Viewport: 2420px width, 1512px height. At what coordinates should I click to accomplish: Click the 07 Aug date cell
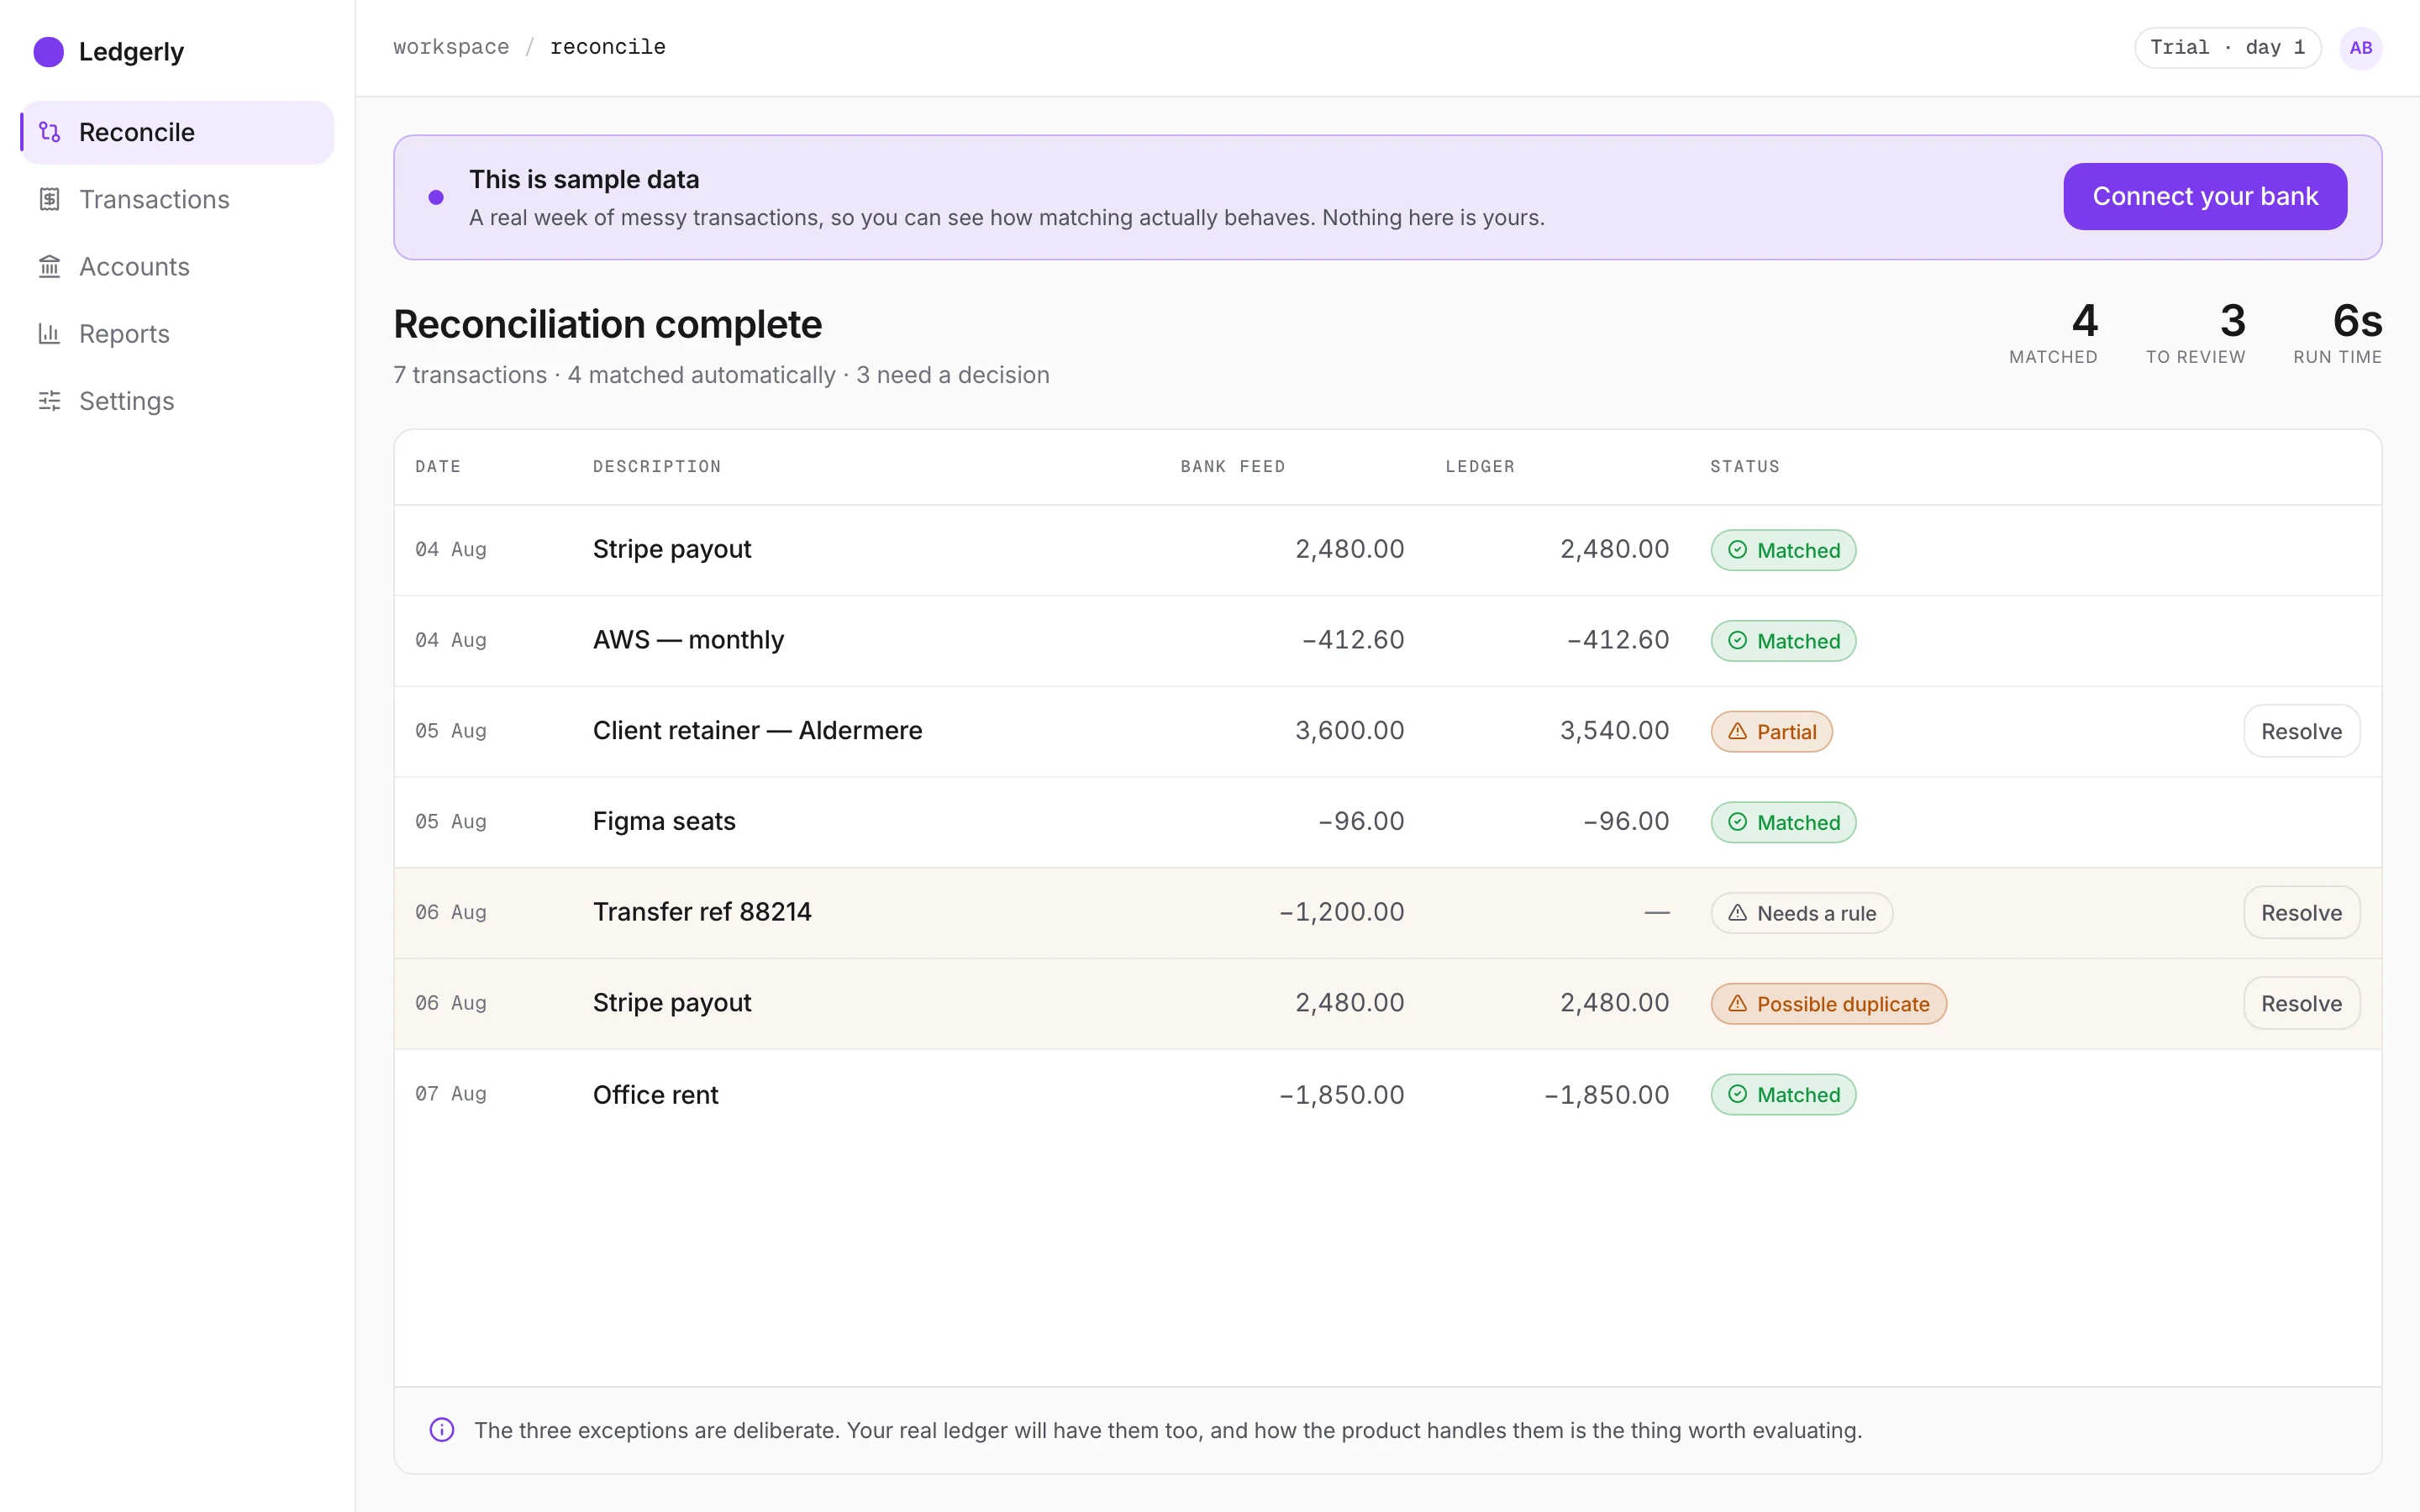click(x=451, y=1094)
